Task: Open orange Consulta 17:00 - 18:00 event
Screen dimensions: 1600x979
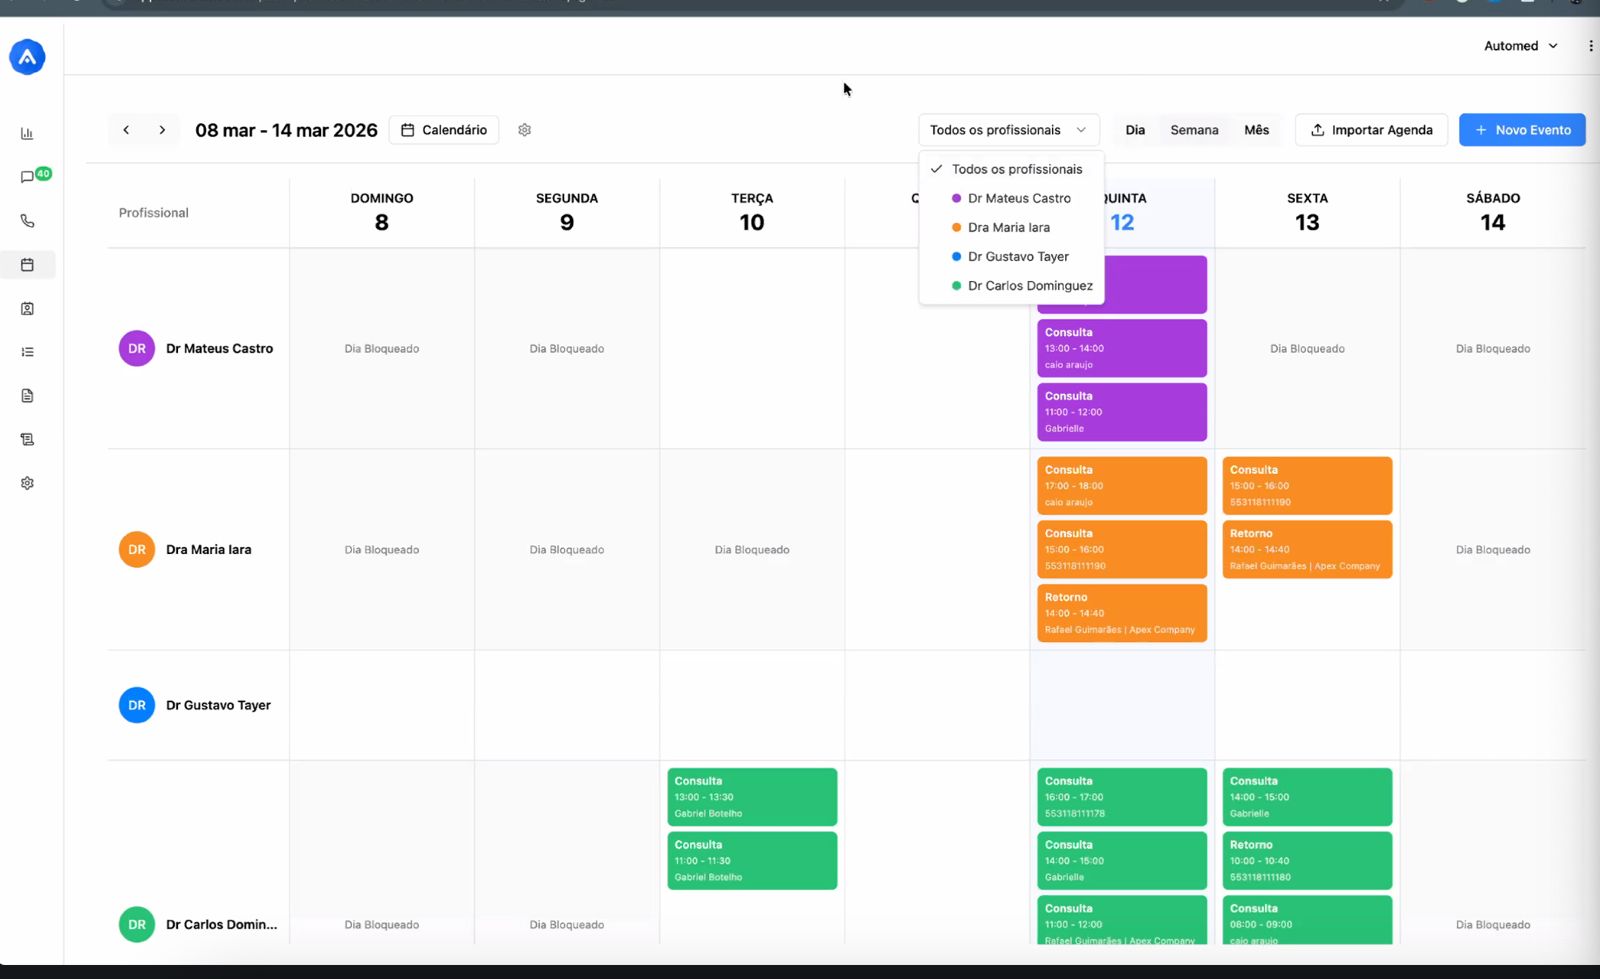Action: 1122,486
